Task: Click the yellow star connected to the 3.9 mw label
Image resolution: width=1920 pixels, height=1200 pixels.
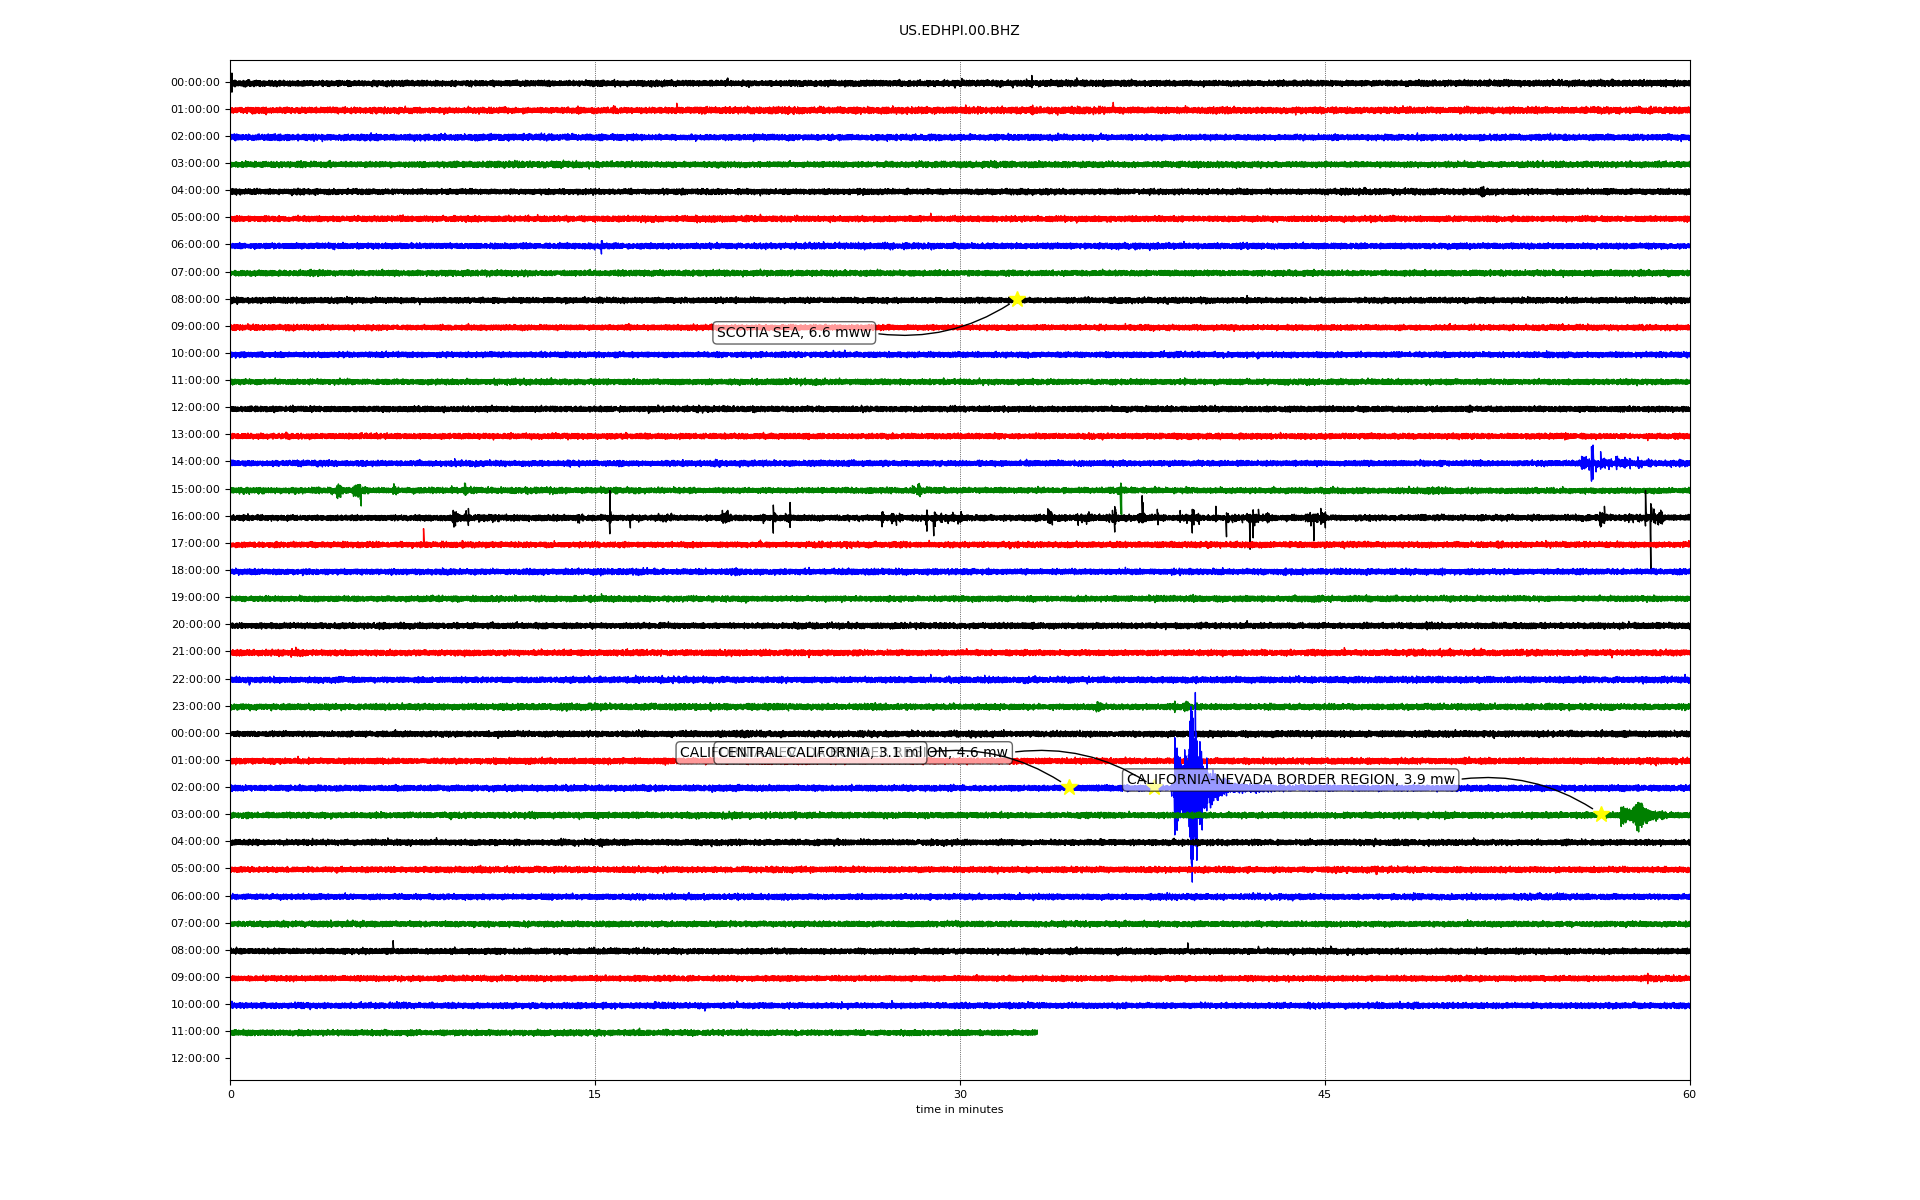Action: coord(1601,814)
